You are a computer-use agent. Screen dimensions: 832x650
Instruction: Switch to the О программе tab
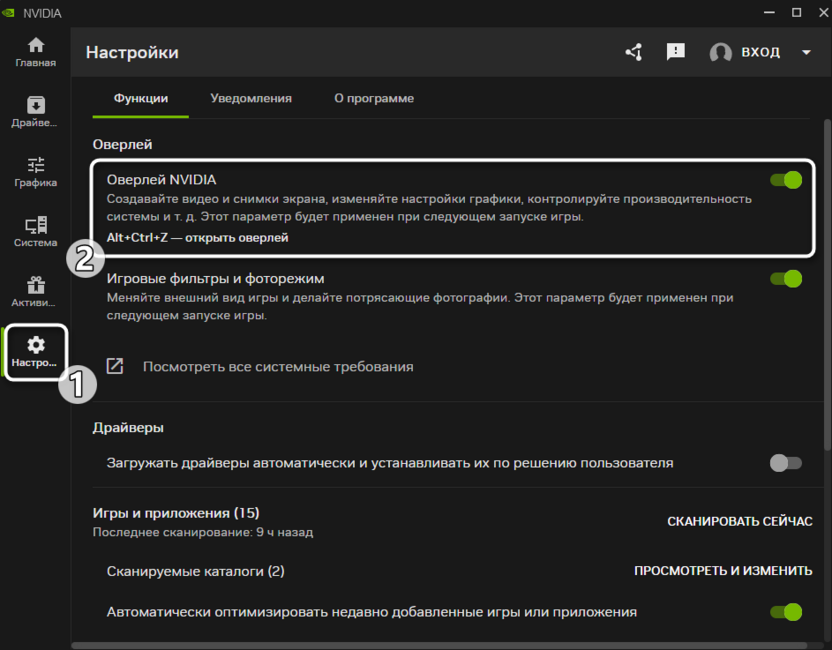pos(374,98)
